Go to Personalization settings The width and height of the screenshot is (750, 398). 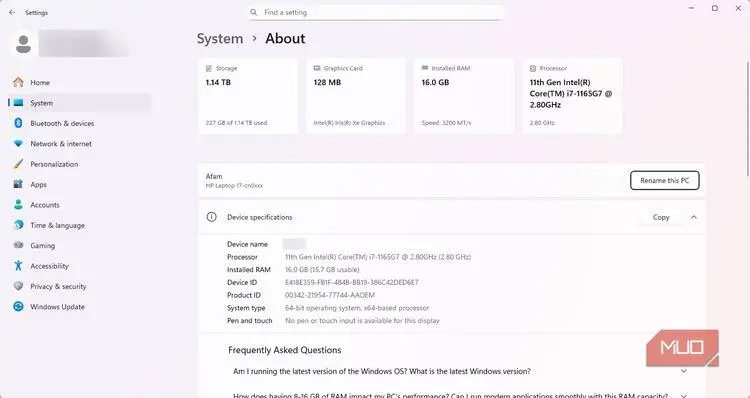pyautogui.click(x=79, y=164)
